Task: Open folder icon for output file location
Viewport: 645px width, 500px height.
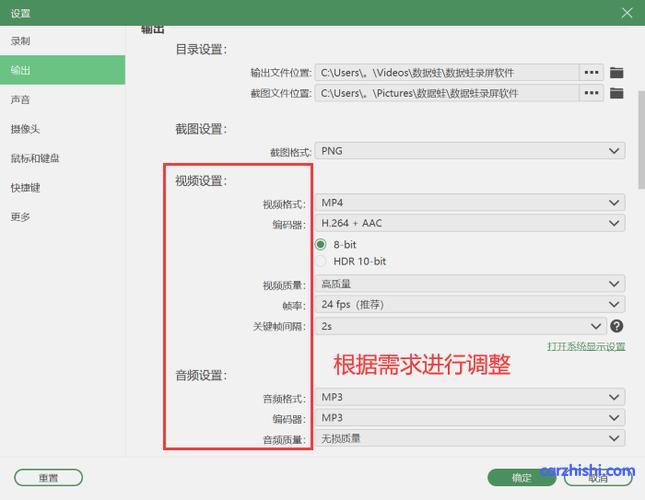Action: tap(616, 73)
